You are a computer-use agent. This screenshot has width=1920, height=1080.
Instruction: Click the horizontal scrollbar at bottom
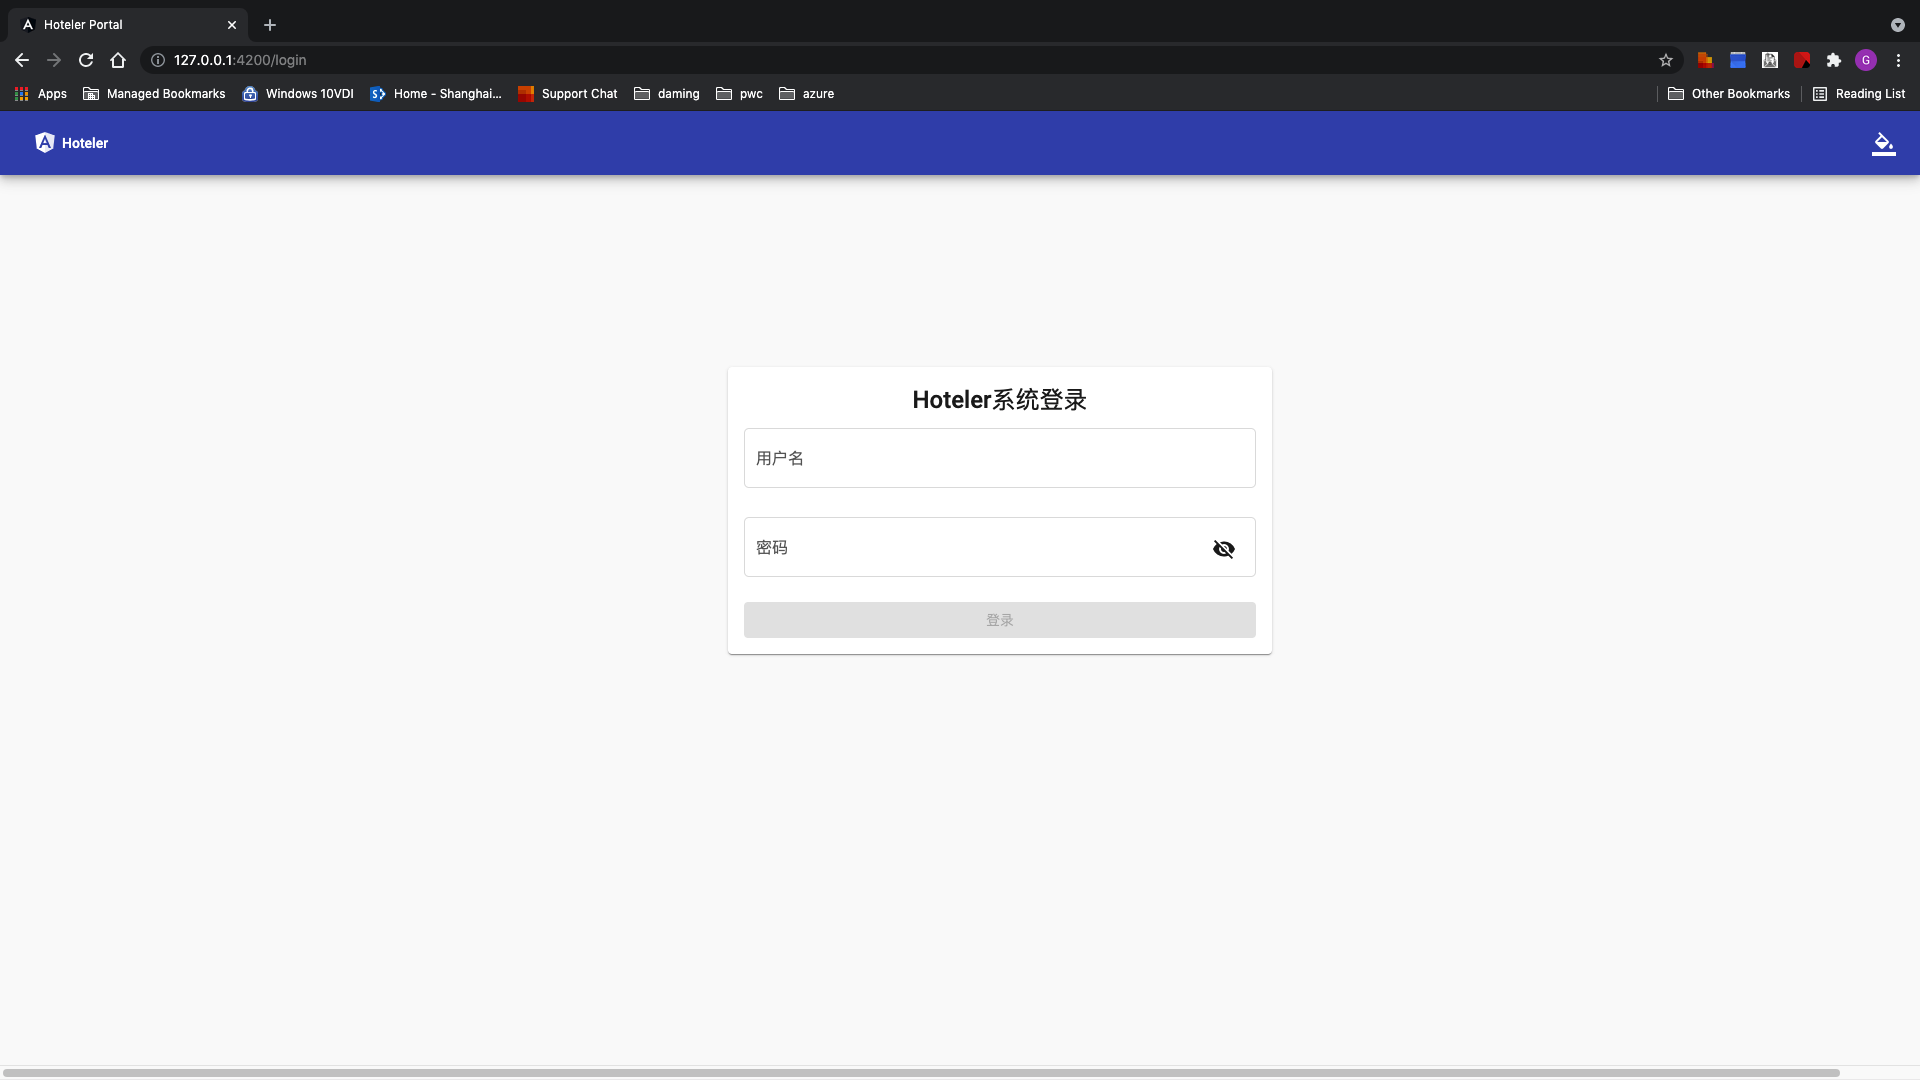(x=920, y=1072)
